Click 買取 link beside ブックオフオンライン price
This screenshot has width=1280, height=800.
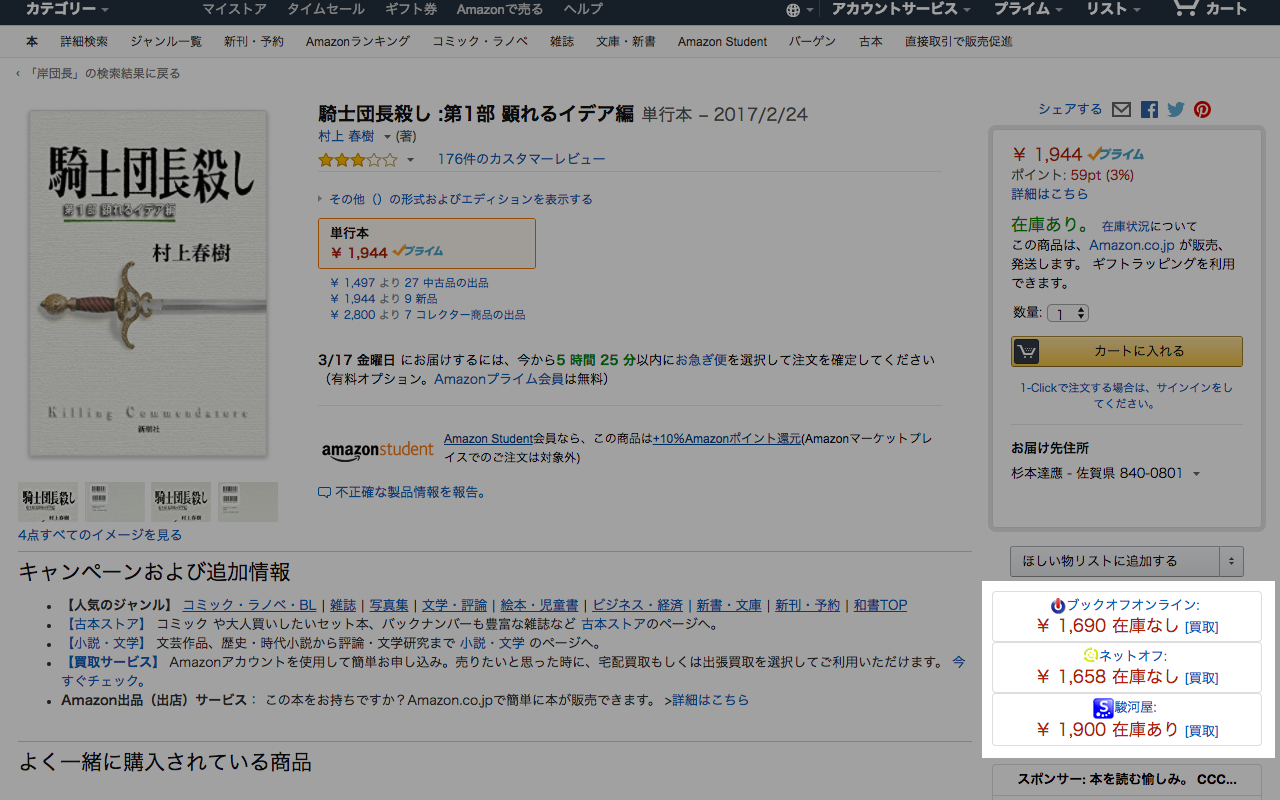(x=1202, y=628)
